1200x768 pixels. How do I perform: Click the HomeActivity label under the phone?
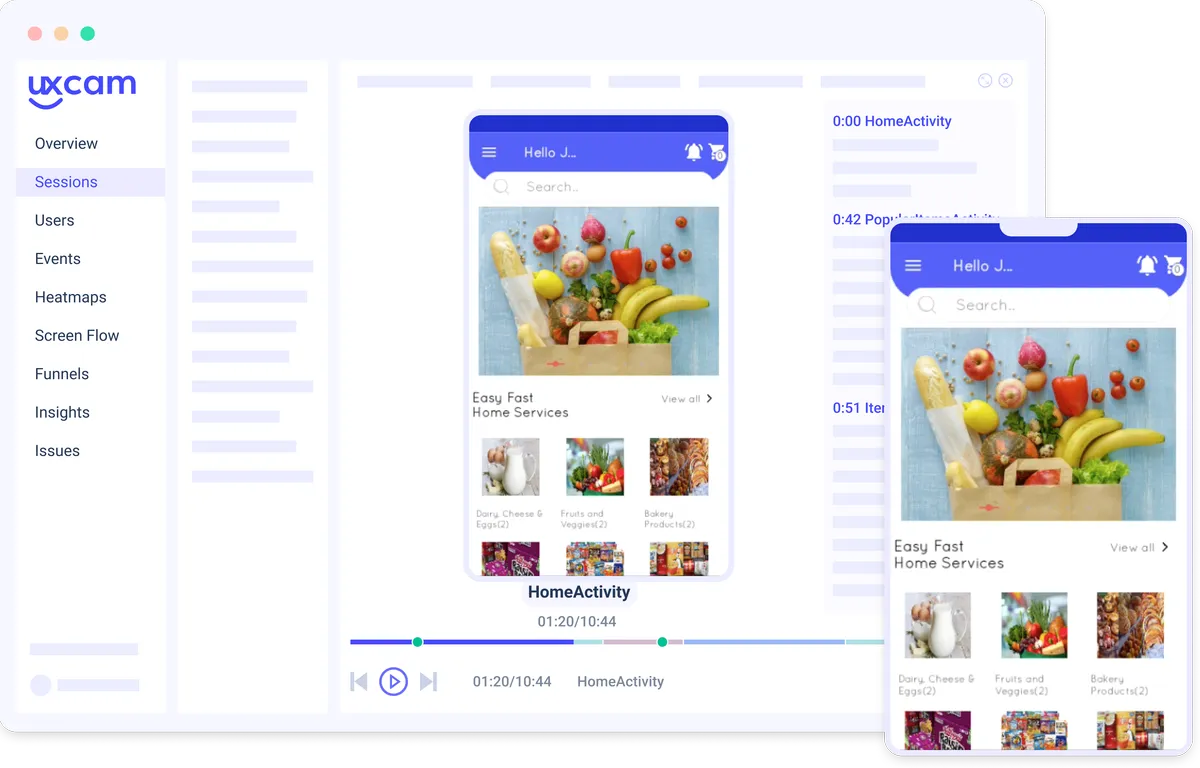pyautogui.click(x=579, y=592)
